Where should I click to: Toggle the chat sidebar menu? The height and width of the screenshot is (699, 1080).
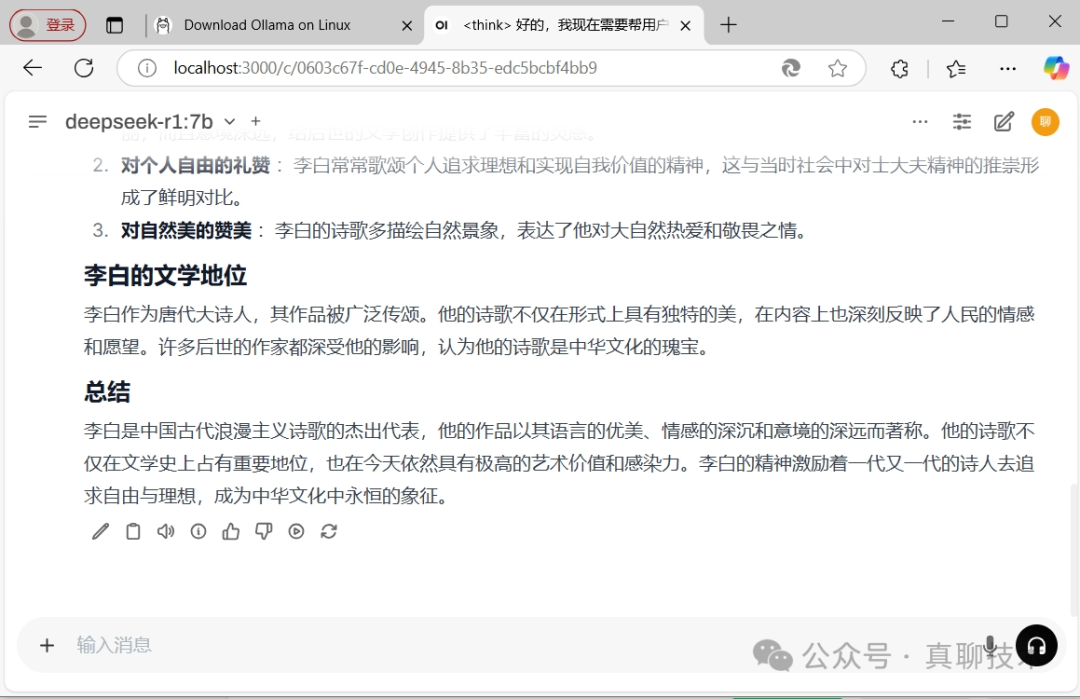tap(38, 122)
